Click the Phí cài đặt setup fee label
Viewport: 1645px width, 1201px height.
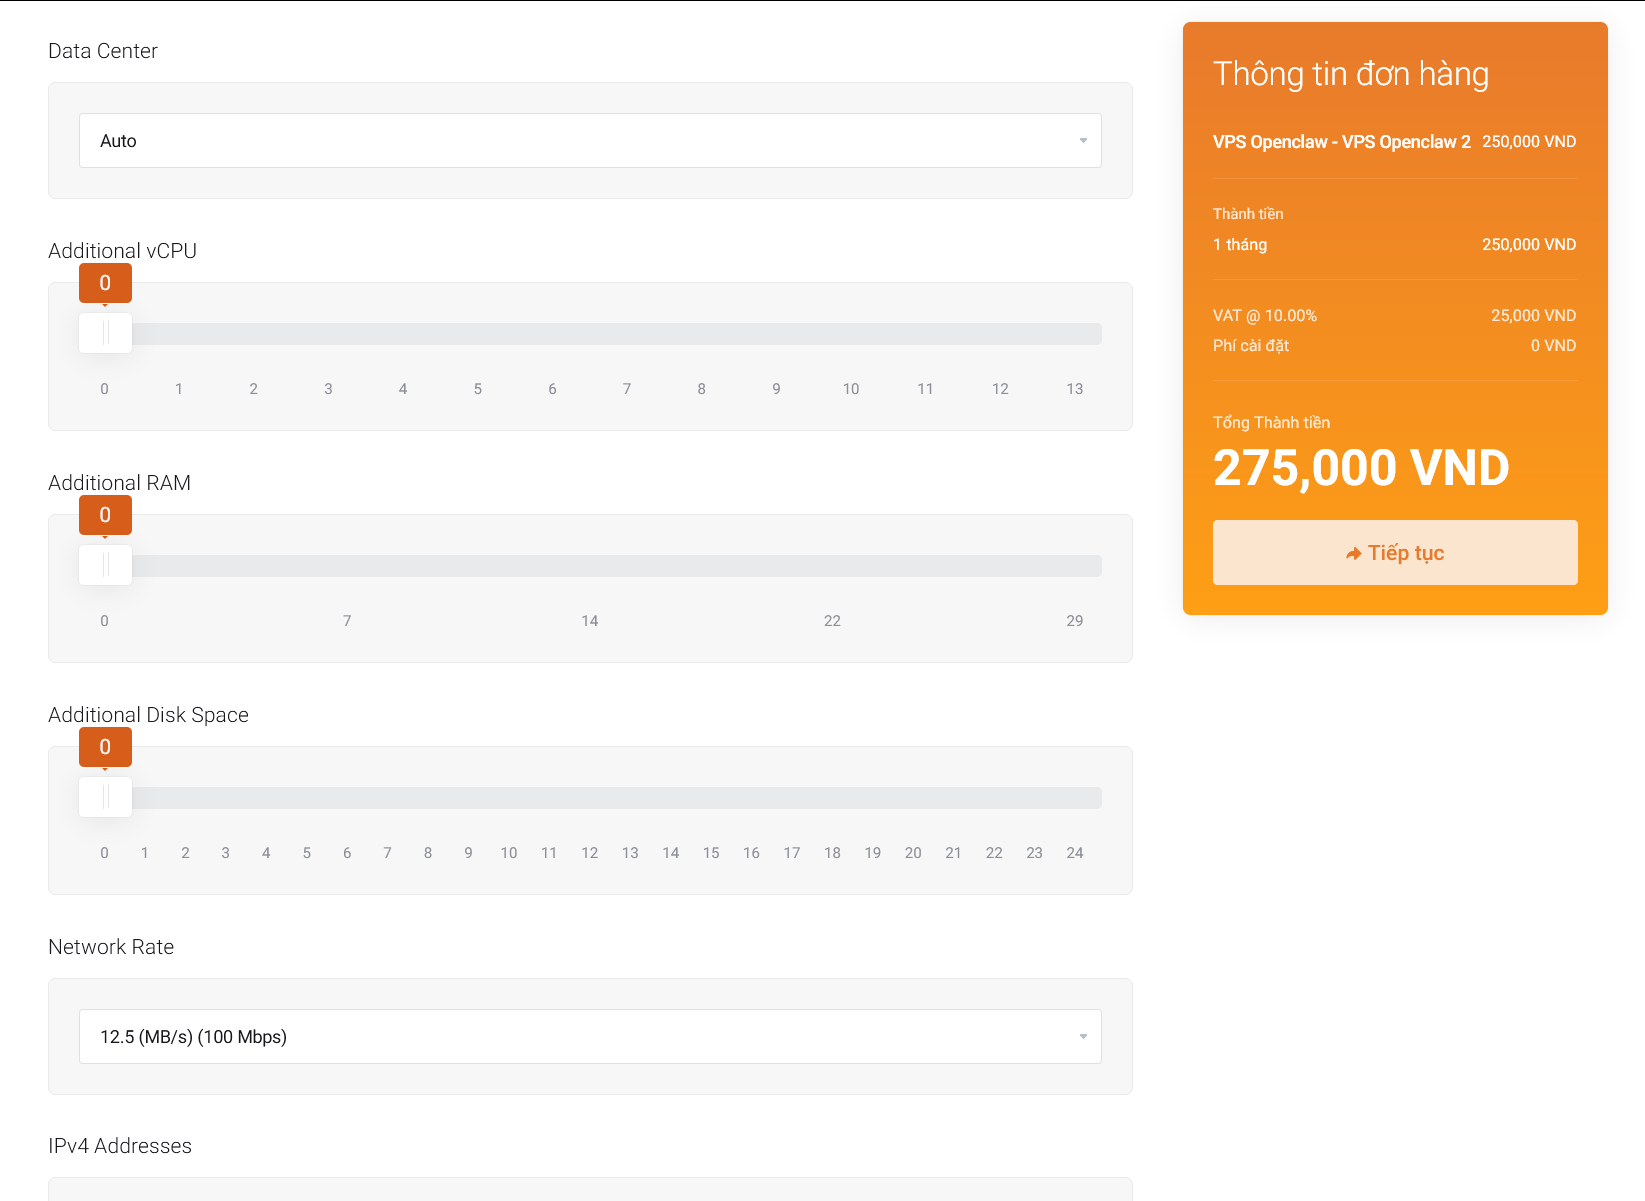[1251, 346]
